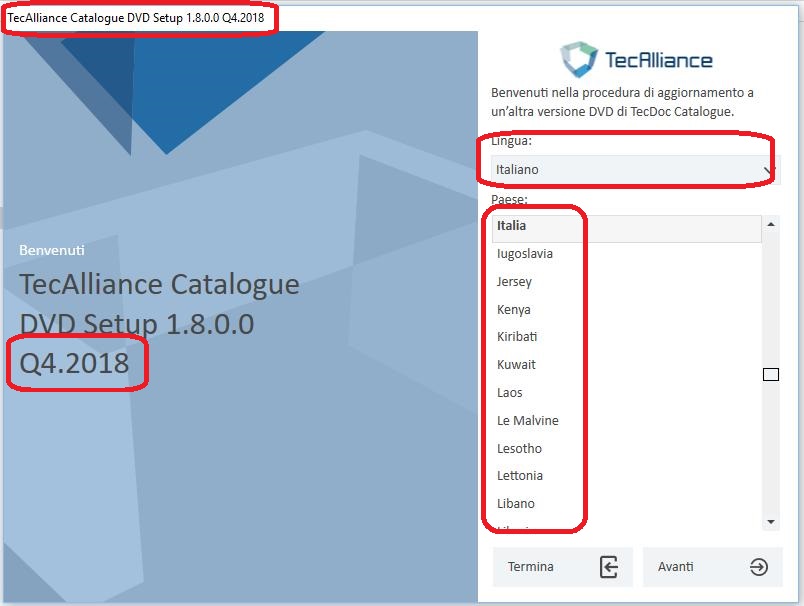The width and height of the screenshot is (804, 606).
Task: Open the Lingua language dropdown showing Italiano
Action: pos(636,170)
